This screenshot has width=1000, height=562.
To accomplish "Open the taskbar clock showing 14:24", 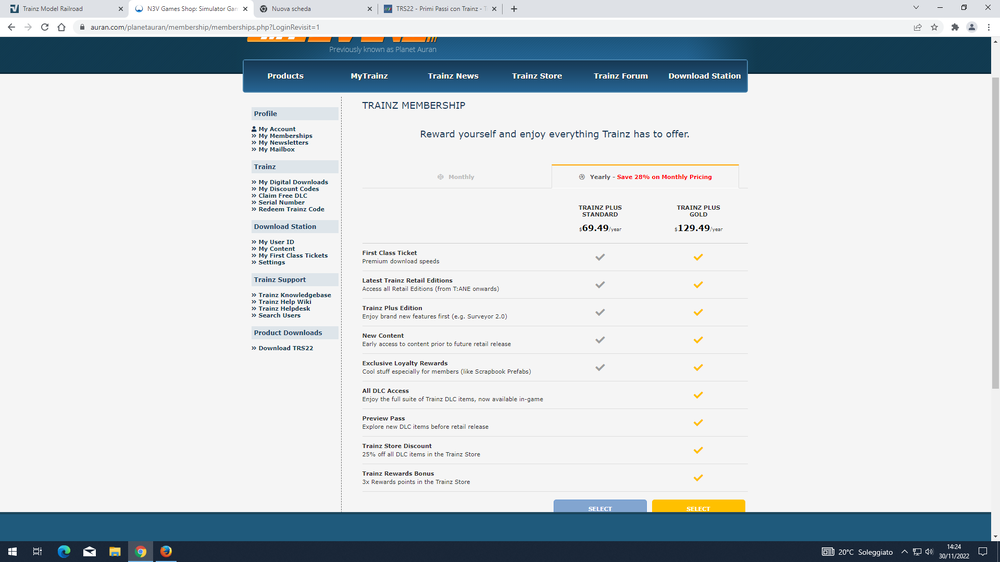I will point(953,552).
